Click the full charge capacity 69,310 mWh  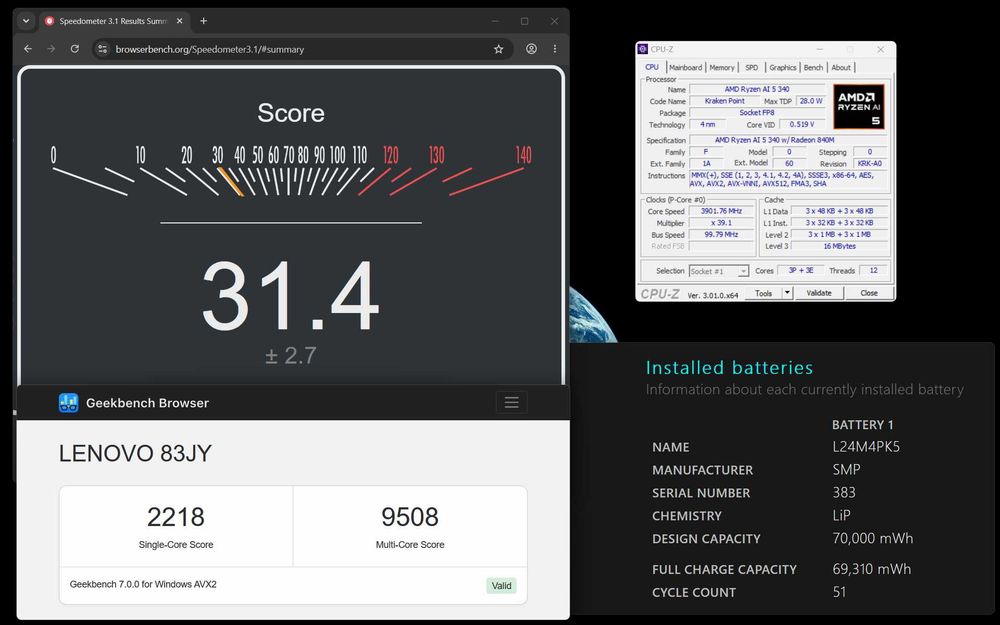(x=872, y=569)
